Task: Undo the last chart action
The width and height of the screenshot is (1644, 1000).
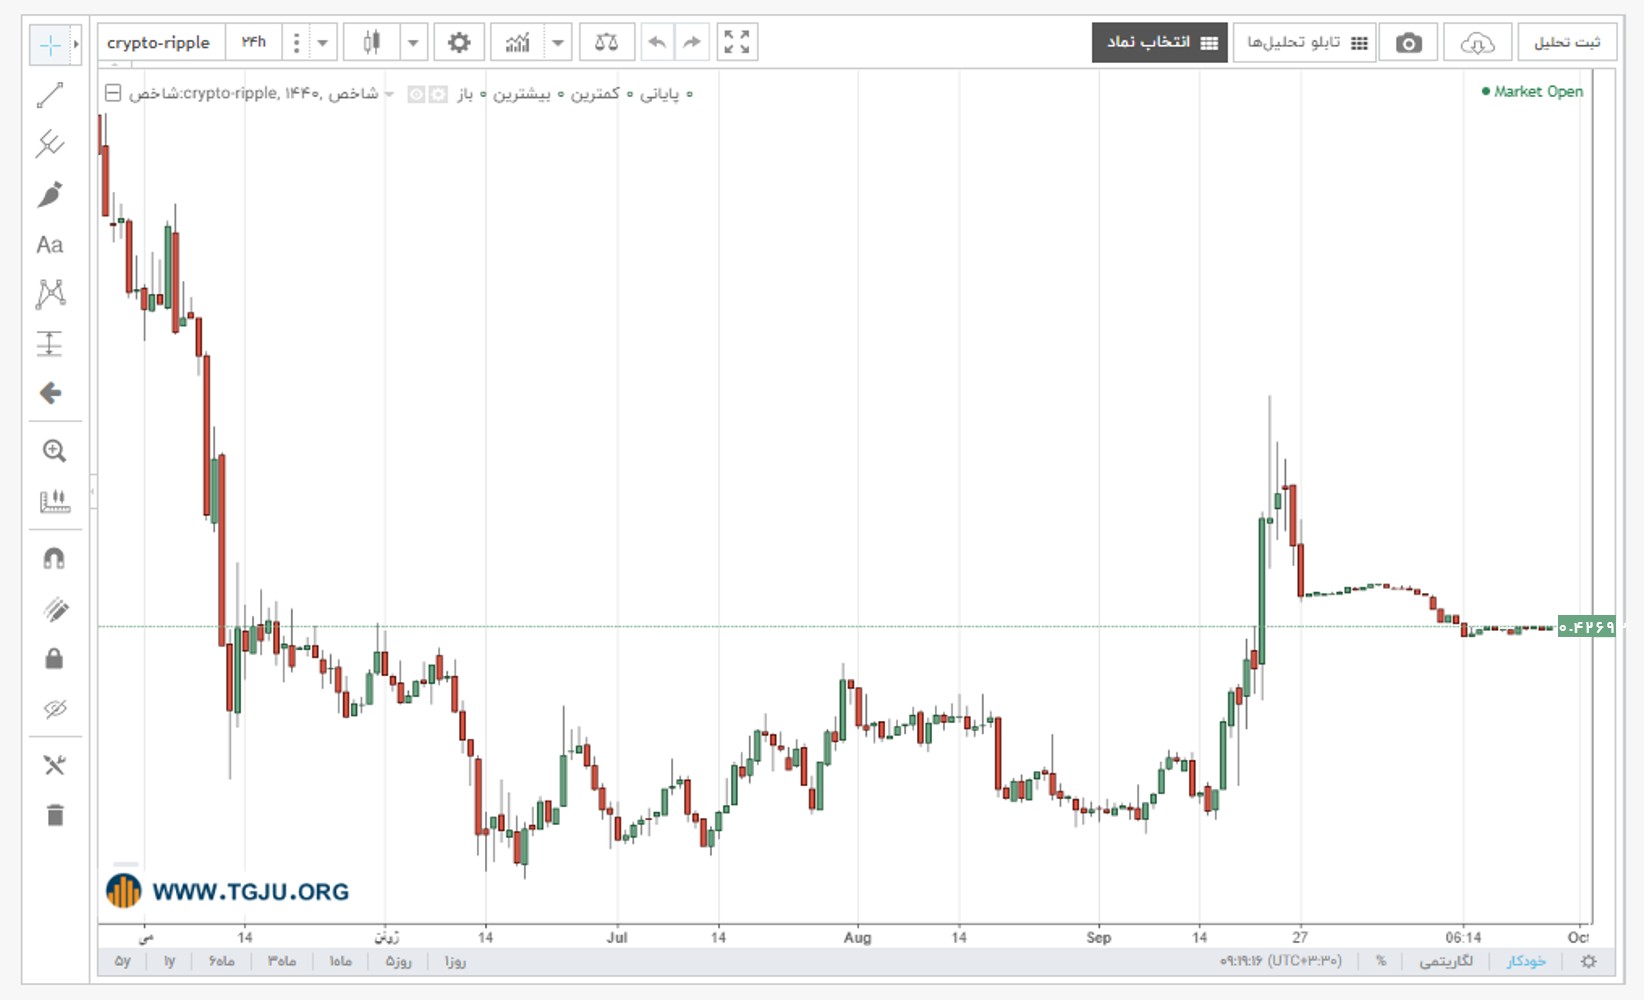Action: [657, 42]
